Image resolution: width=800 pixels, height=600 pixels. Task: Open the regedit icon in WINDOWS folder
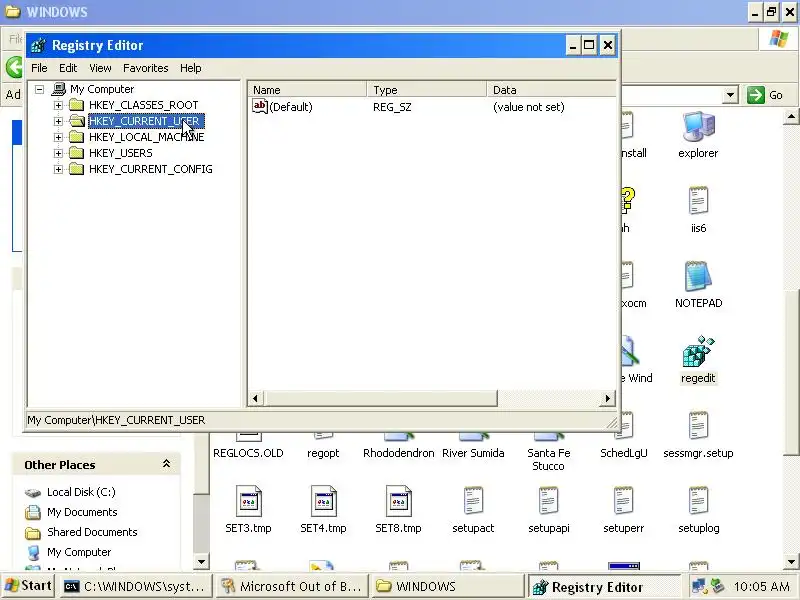click(x=698, y=351)
